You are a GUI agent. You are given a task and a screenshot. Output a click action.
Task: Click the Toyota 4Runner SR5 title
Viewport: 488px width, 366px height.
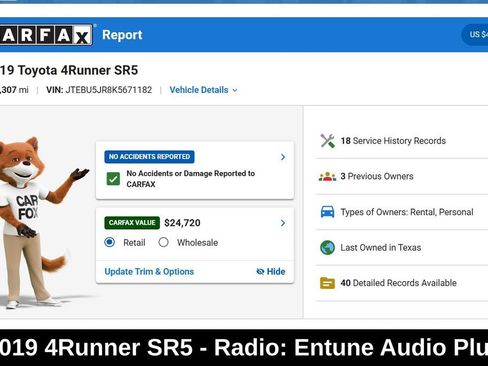click(x=69, y=70)
